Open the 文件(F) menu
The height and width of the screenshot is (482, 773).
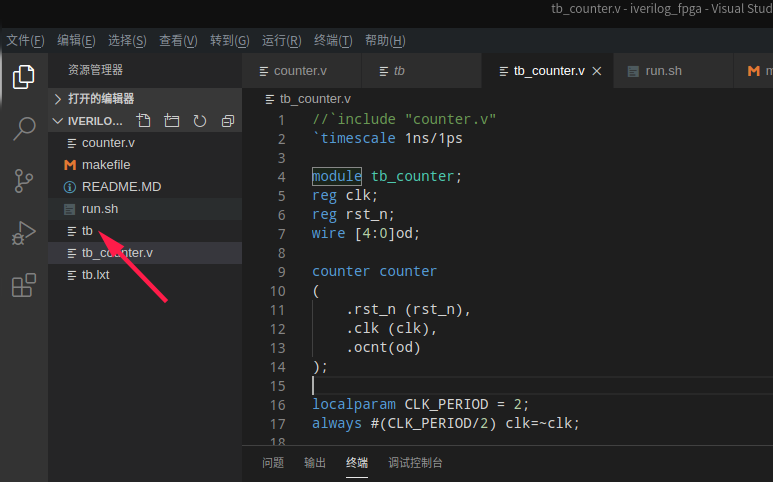click(x=25, y=40)
